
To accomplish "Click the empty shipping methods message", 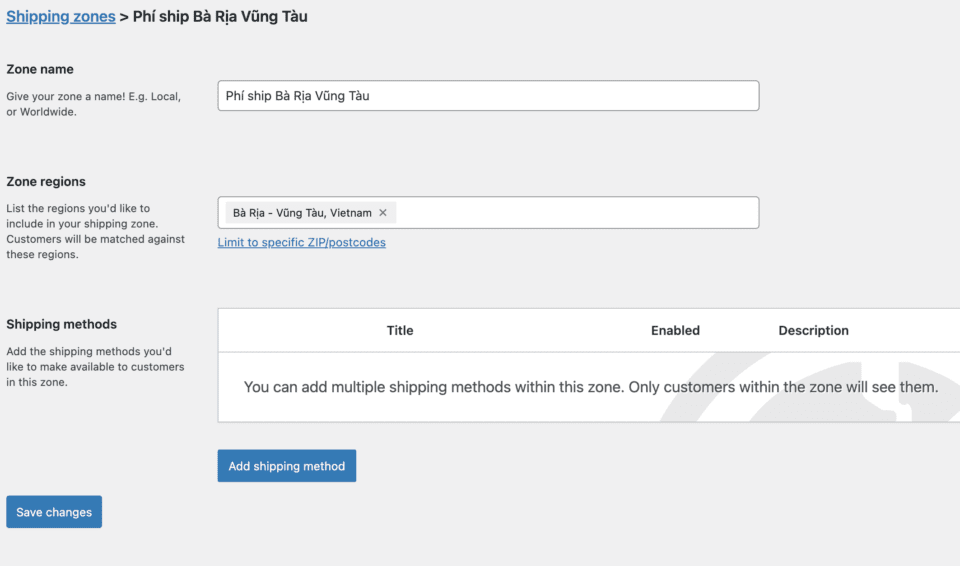I will click(590, 387).
